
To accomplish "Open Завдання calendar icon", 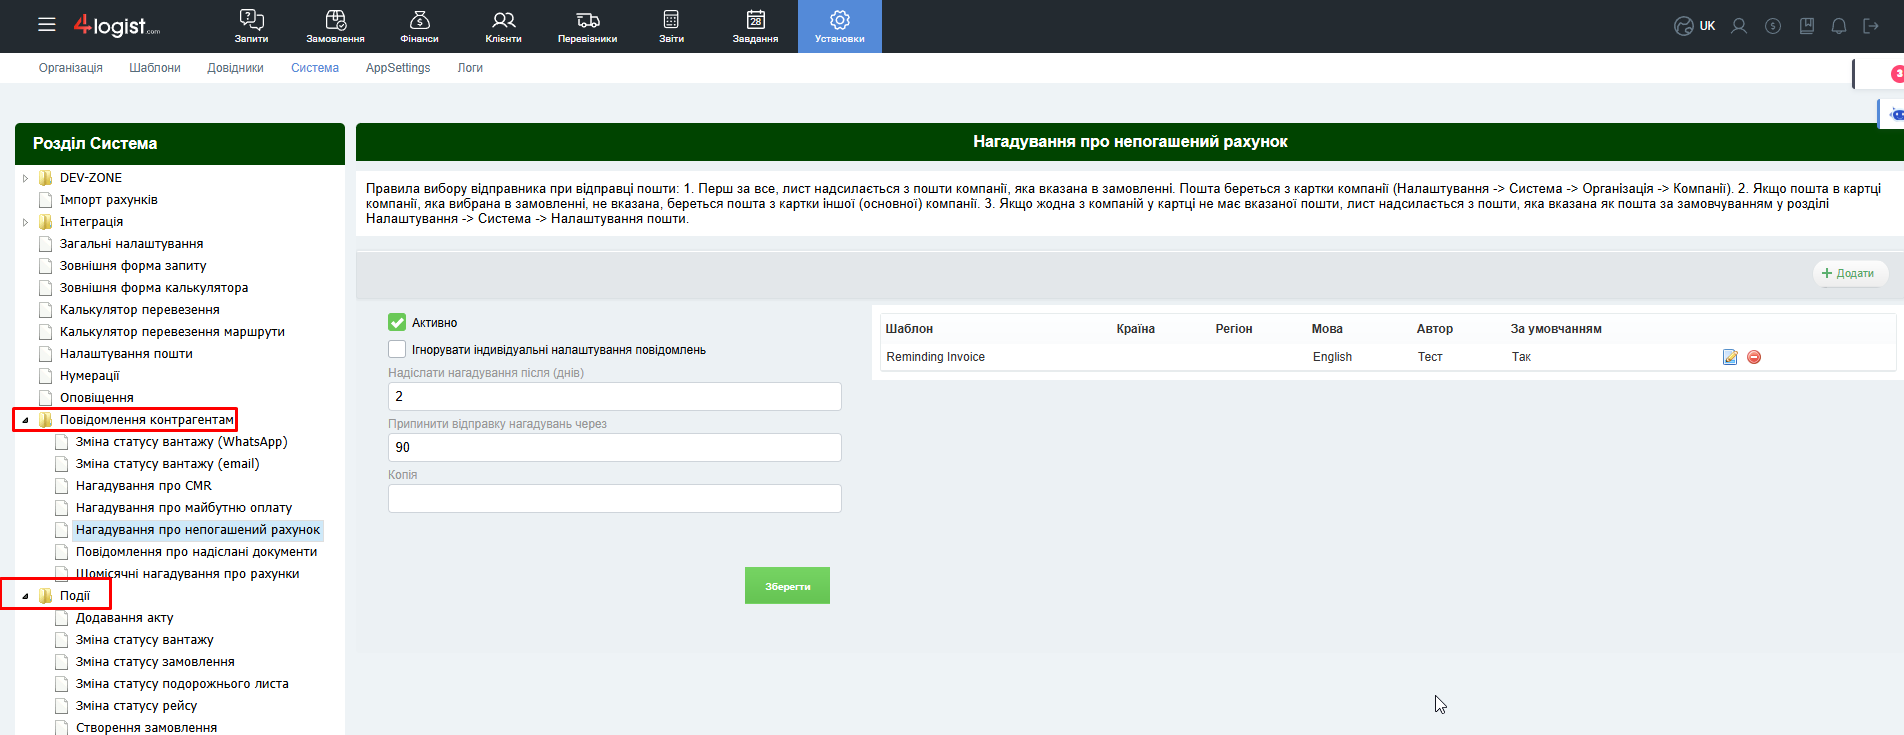I will pyautogui.click(x=755, y=21).
